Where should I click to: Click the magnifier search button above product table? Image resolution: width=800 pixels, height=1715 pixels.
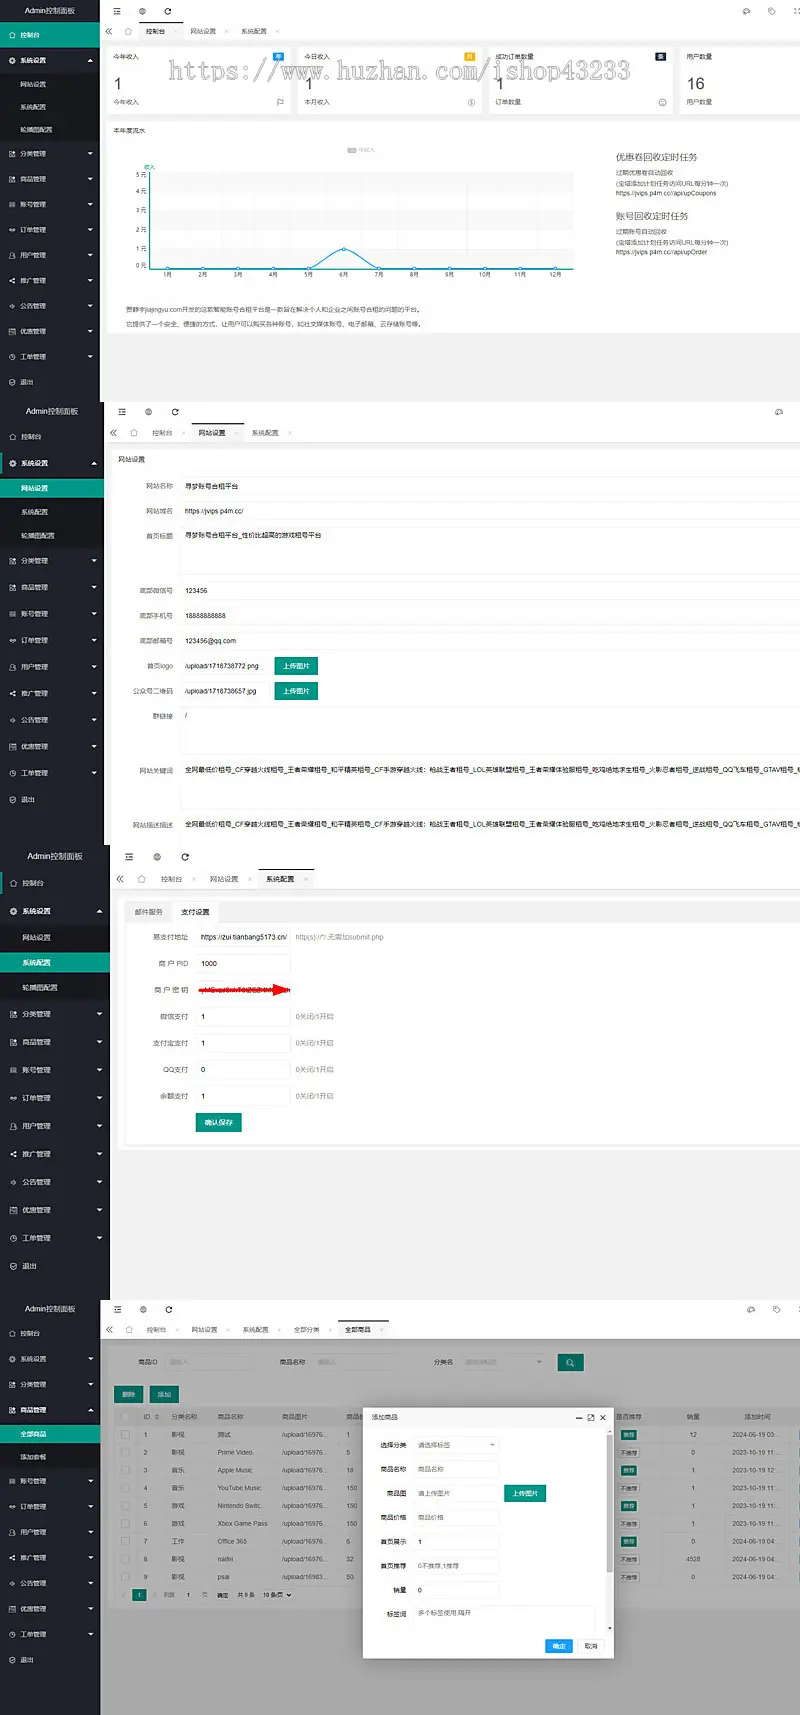(x=569, y=1362)
